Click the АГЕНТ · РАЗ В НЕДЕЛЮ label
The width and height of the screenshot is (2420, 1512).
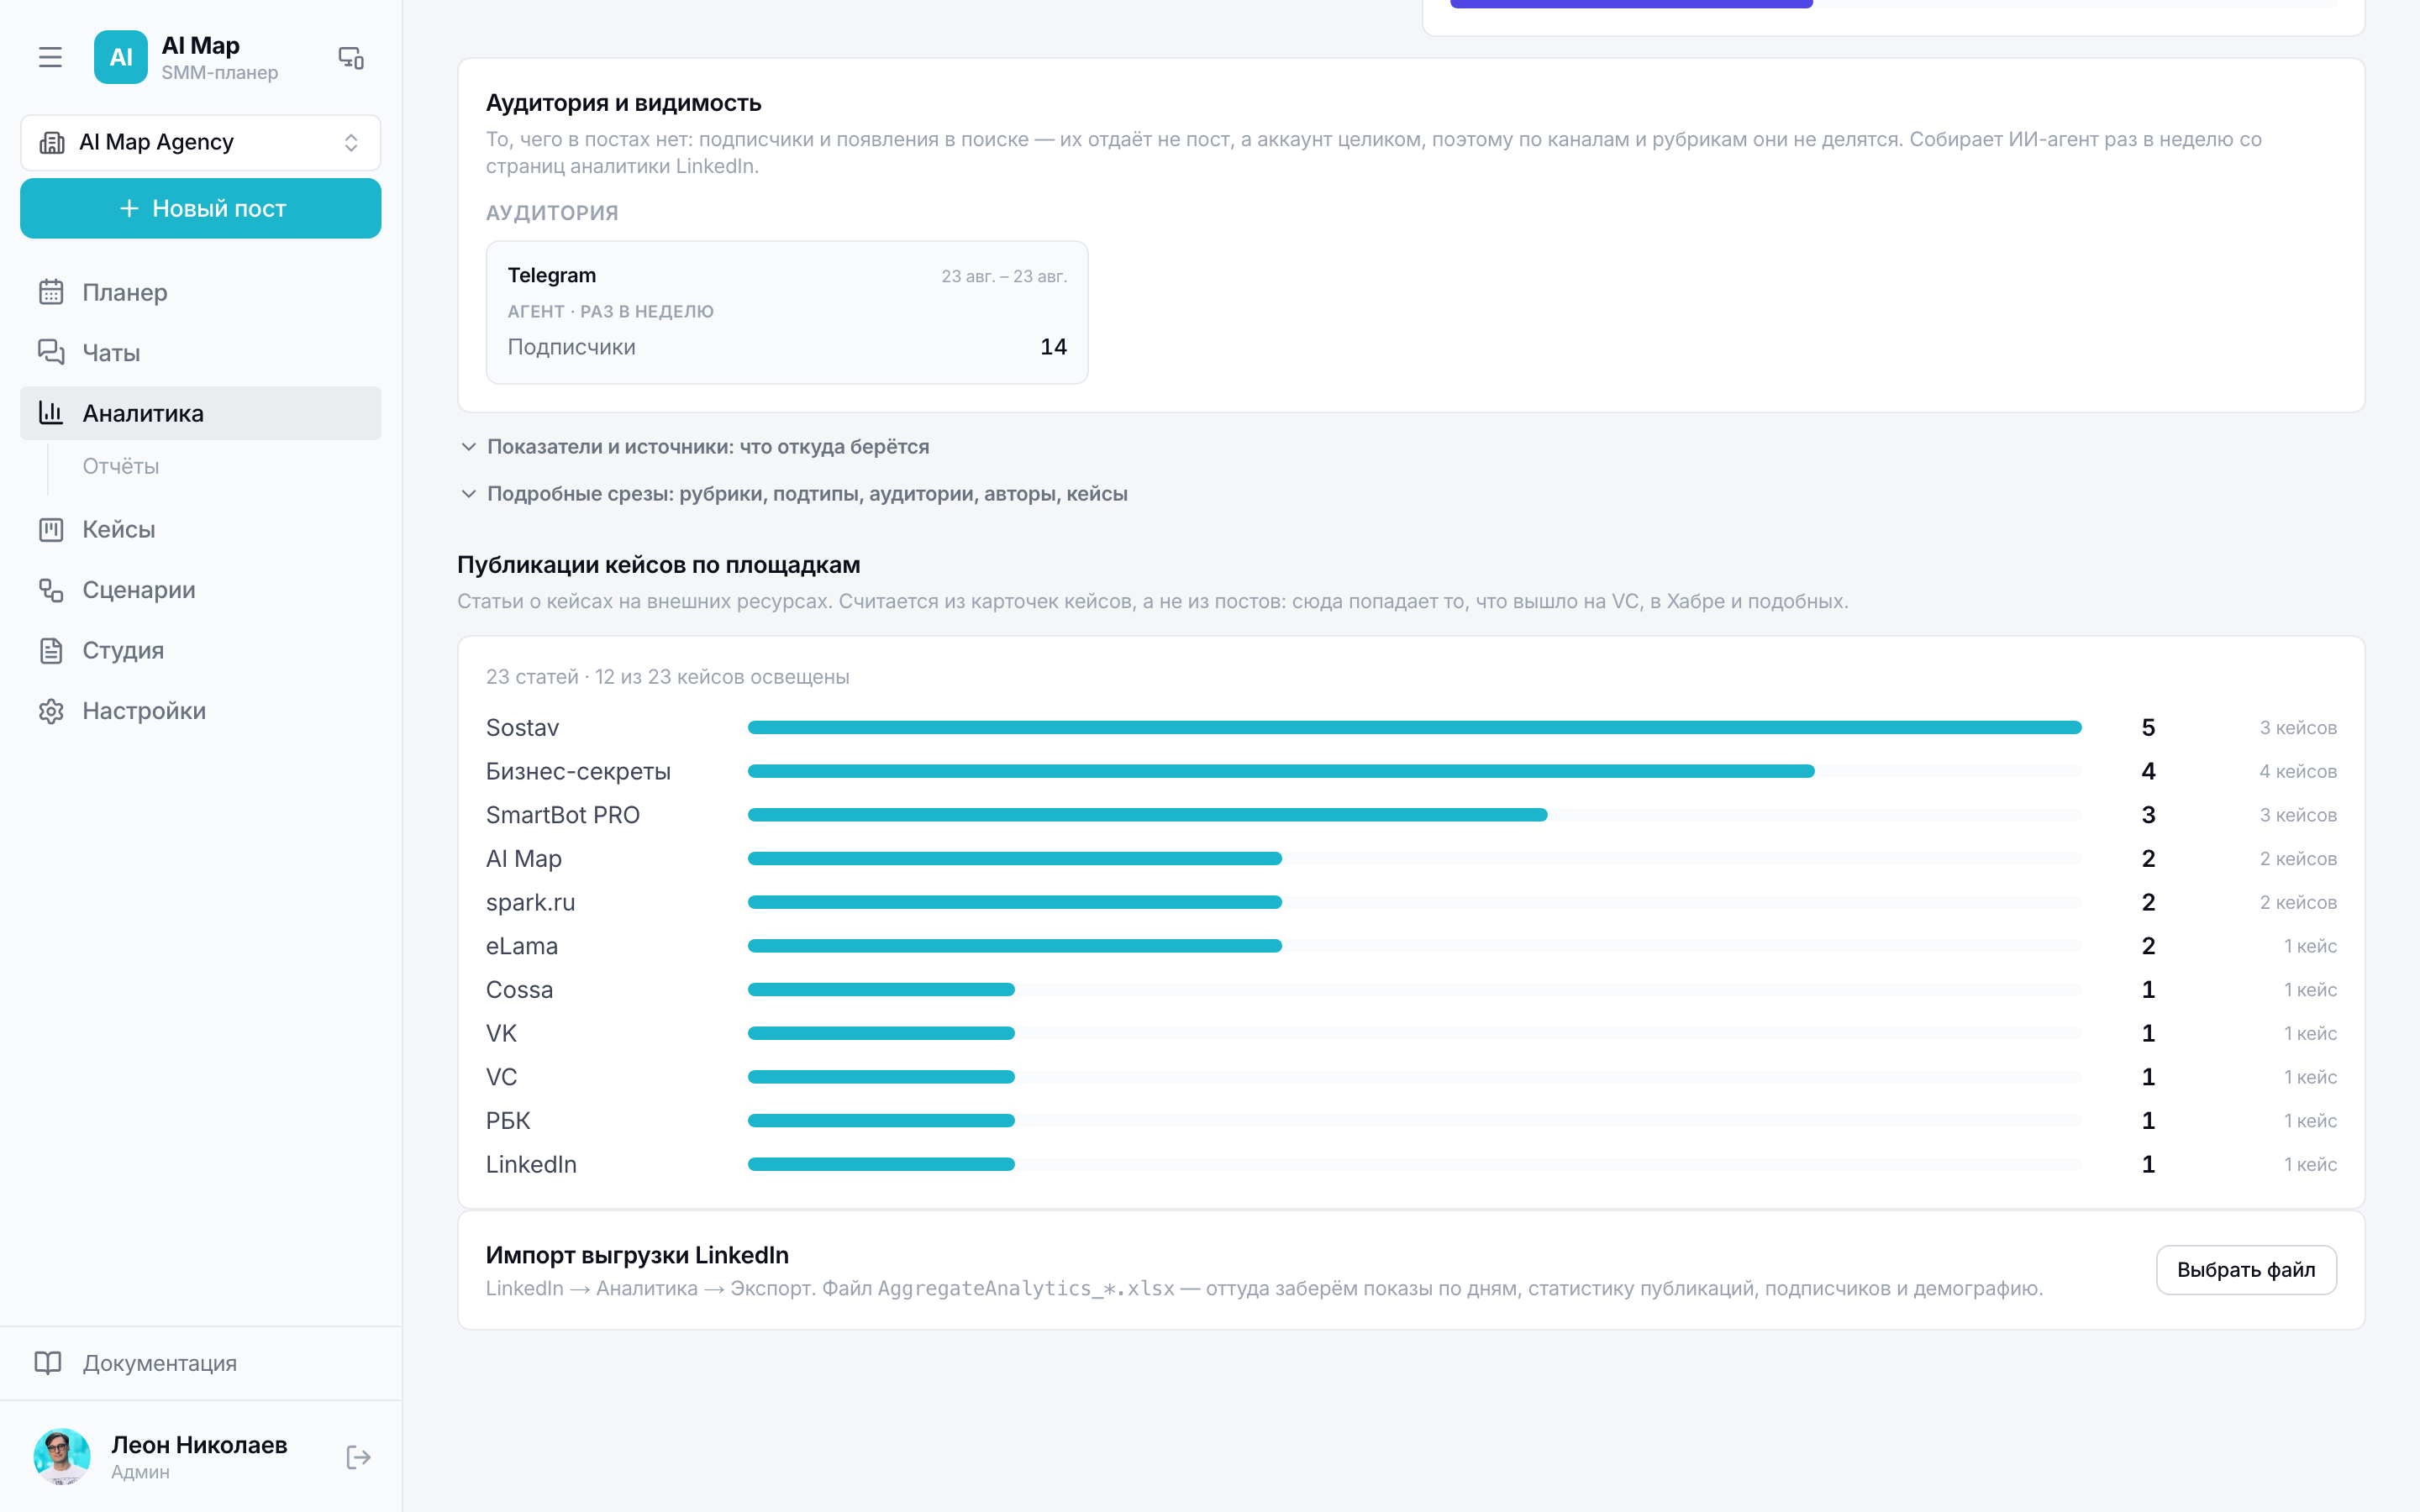tap(611, 311)
